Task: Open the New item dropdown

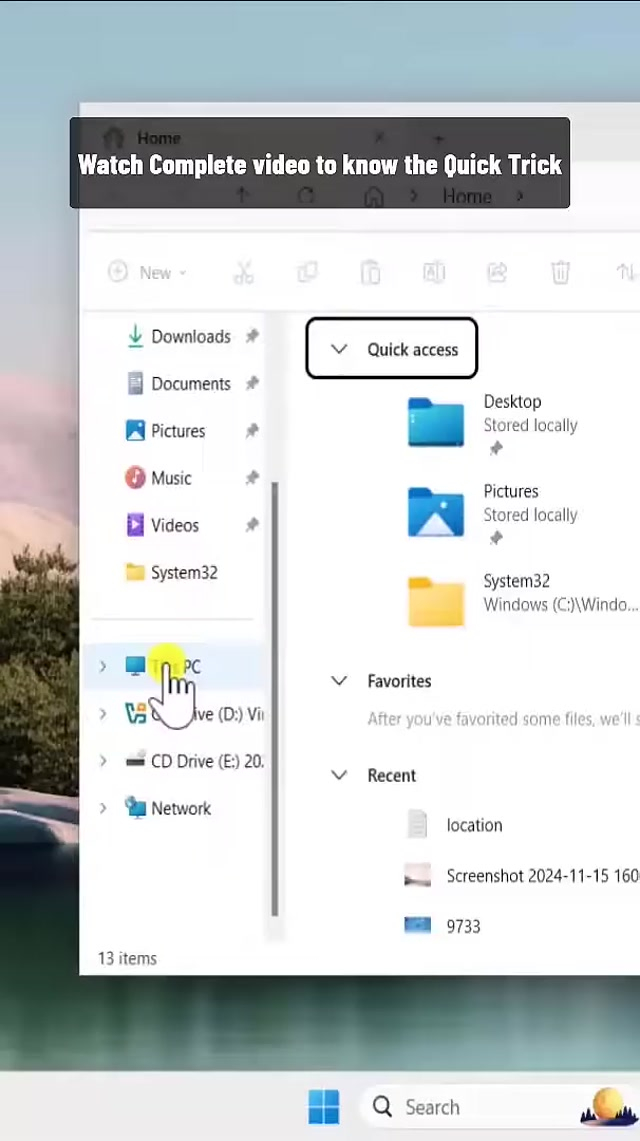Action: coord(147,272)
